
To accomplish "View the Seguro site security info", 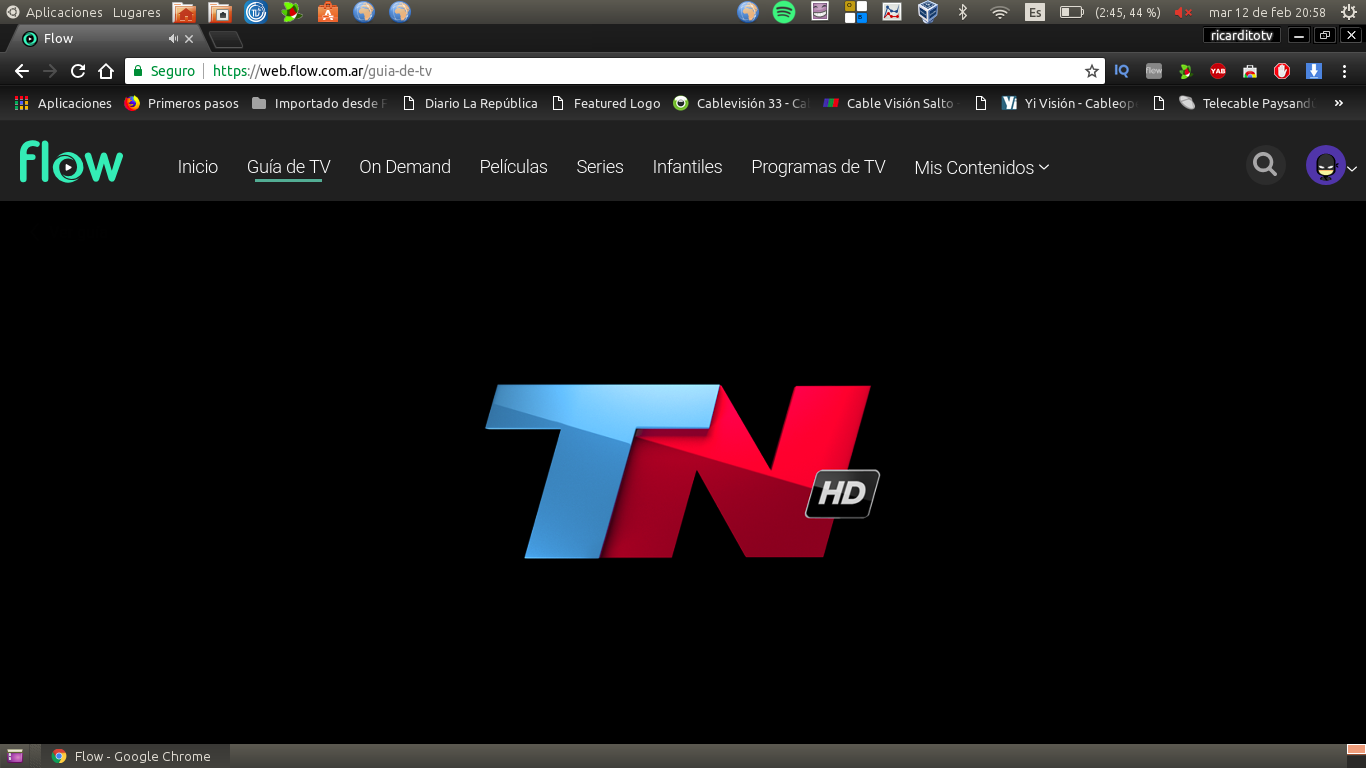I will [x=165, y=71].
